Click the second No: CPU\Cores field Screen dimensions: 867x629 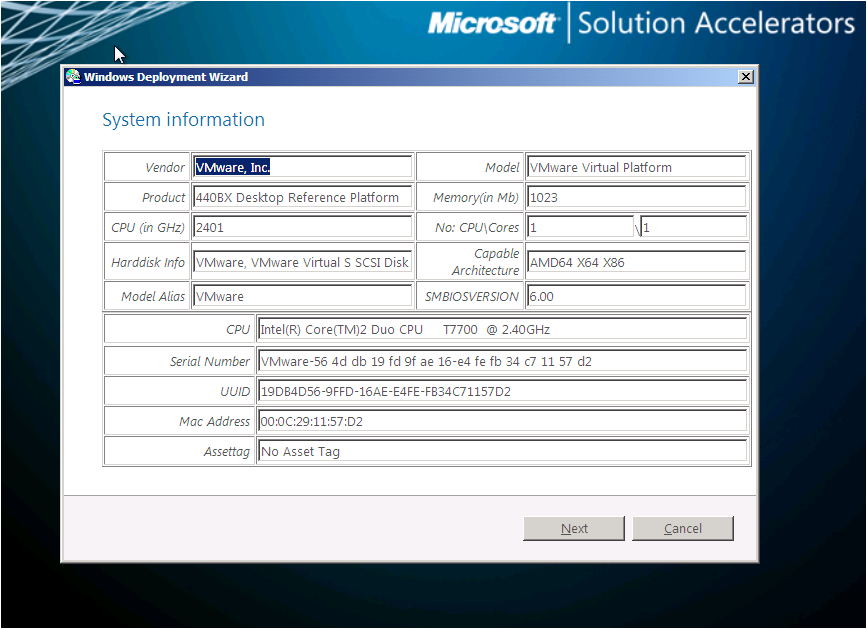point(693,227)
